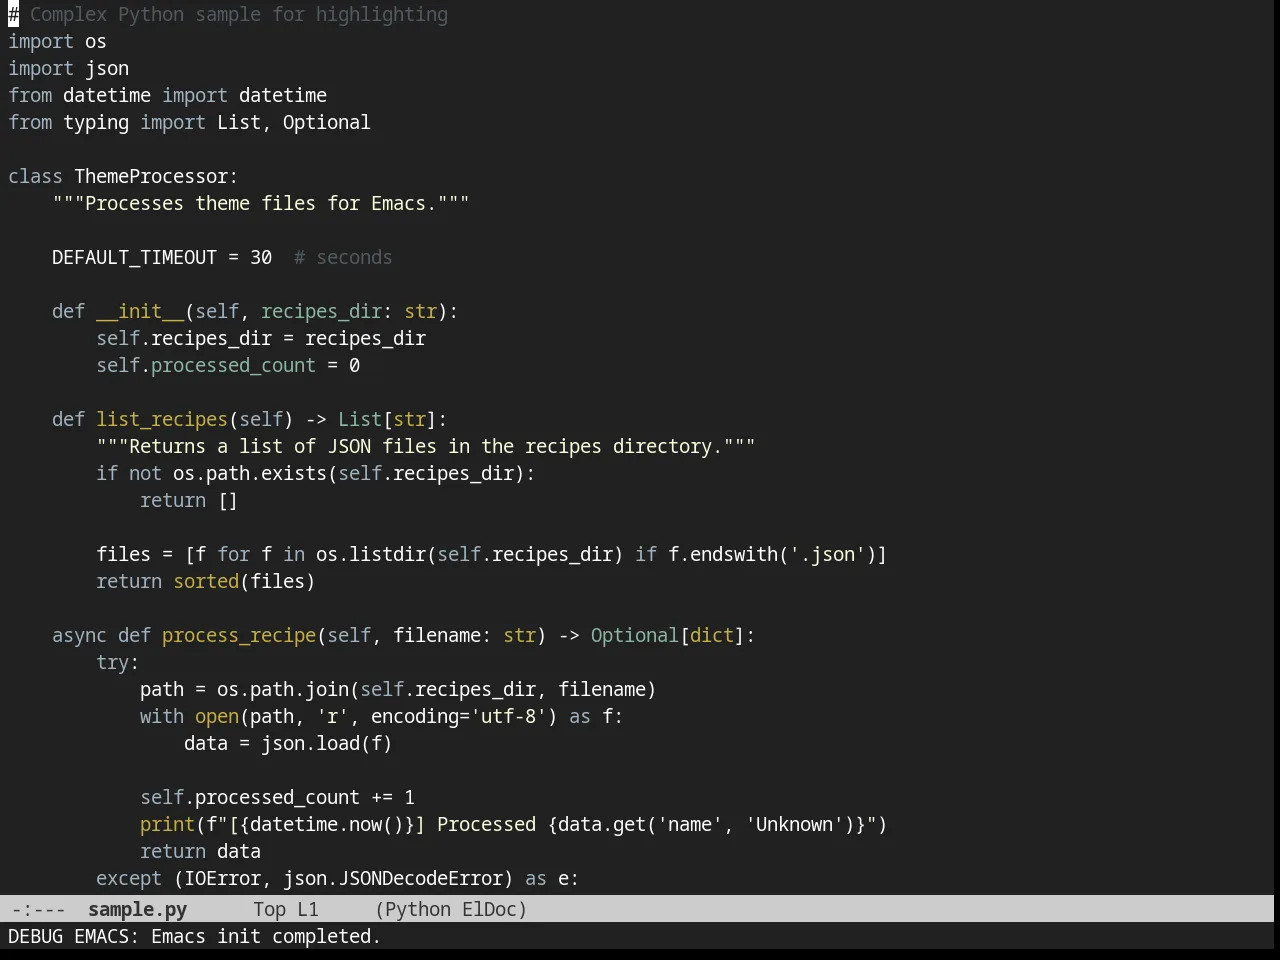Screen dimensions: 1280x960
Task: Click the "-:---" buffer status indicator
Action: pyautogui.click(x=38, y=909)
